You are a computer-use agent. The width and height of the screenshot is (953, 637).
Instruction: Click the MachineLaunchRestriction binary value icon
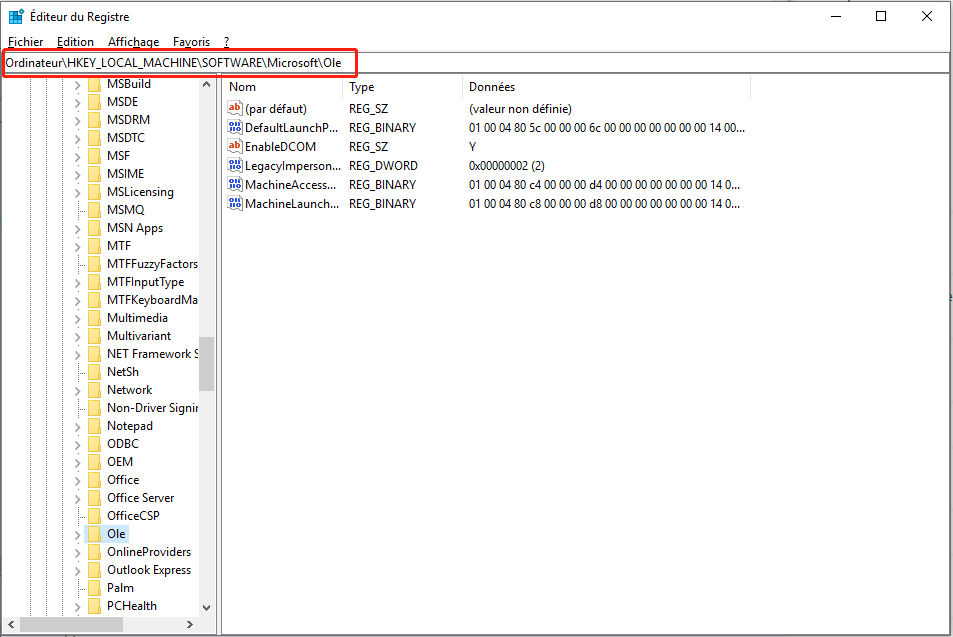(x=235, y=204)
